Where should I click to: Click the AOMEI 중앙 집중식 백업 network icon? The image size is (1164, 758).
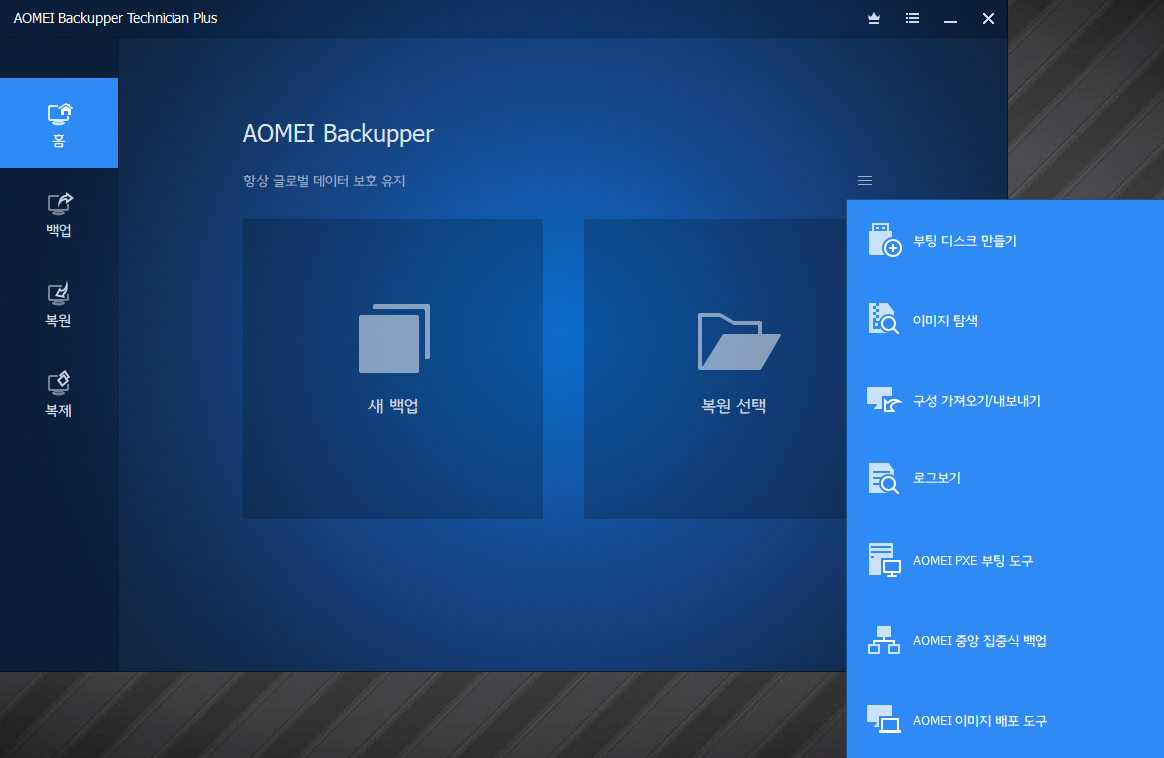tap(883, 640)
